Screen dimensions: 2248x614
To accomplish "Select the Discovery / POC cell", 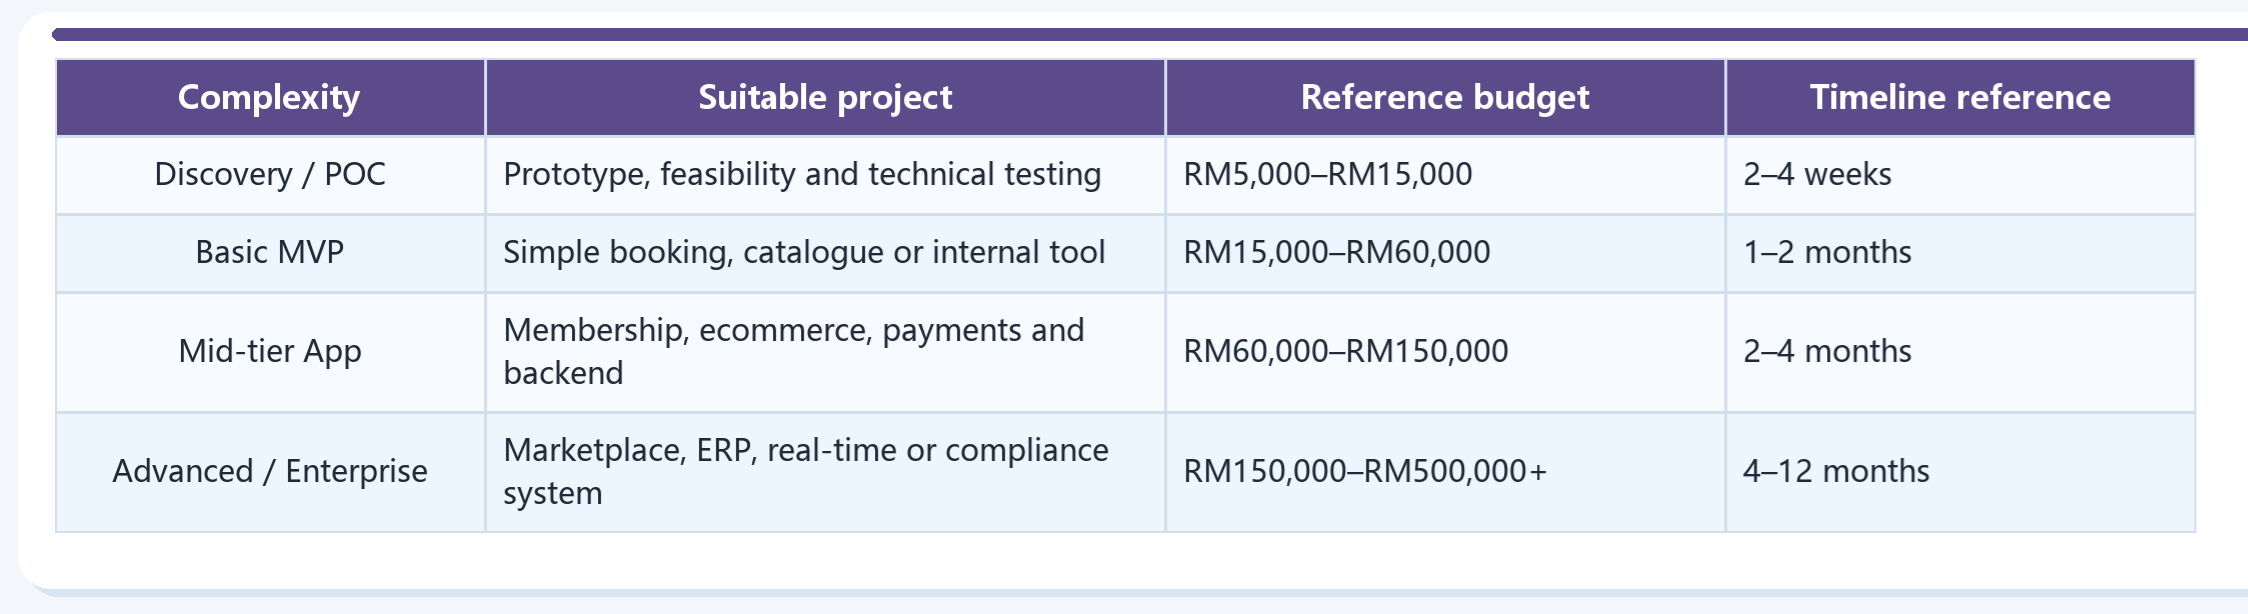I will 270,174.
